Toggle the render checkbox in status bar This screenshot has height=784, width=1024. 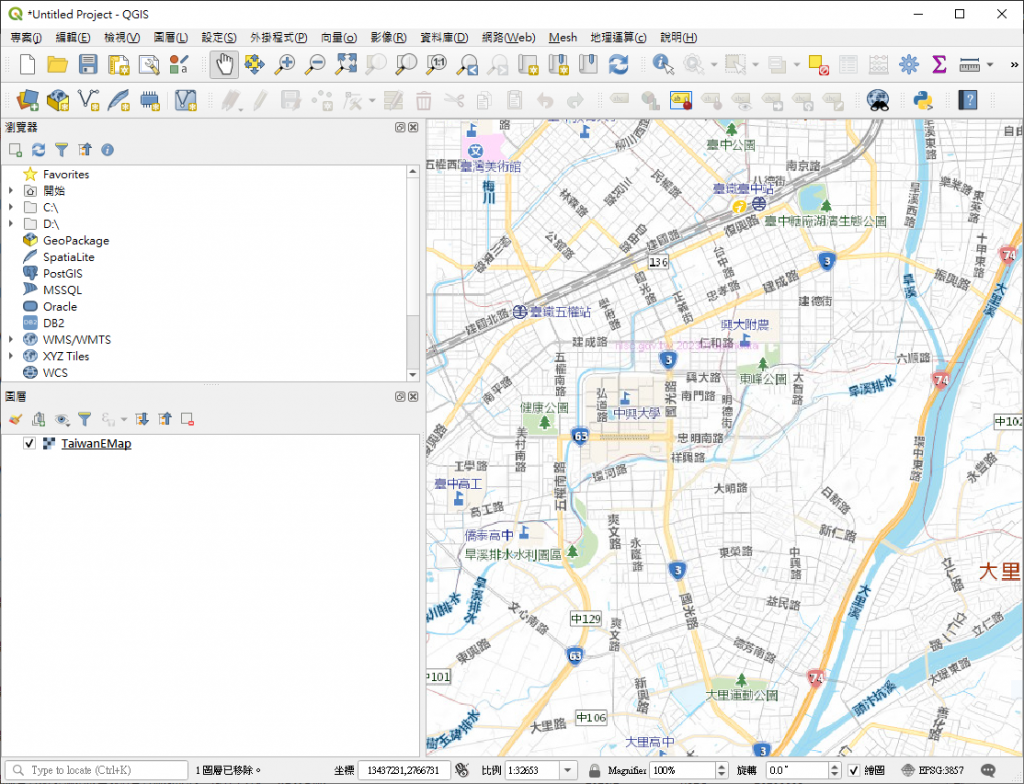pos(853,770)
